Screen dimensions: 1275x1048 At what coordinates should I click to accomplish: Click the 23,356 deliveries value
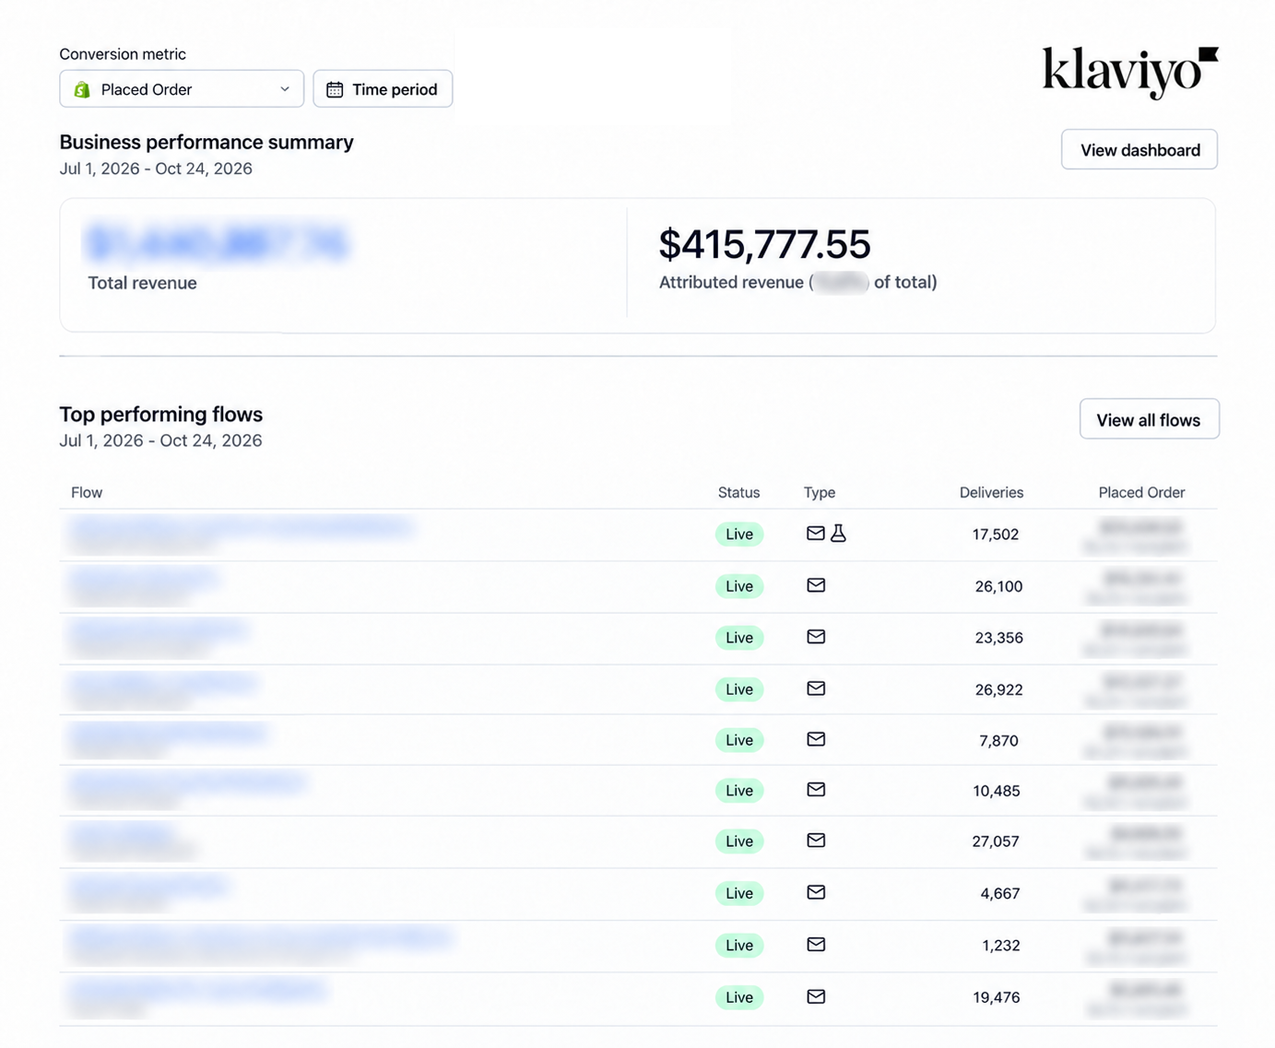click(x=999, y=637)
